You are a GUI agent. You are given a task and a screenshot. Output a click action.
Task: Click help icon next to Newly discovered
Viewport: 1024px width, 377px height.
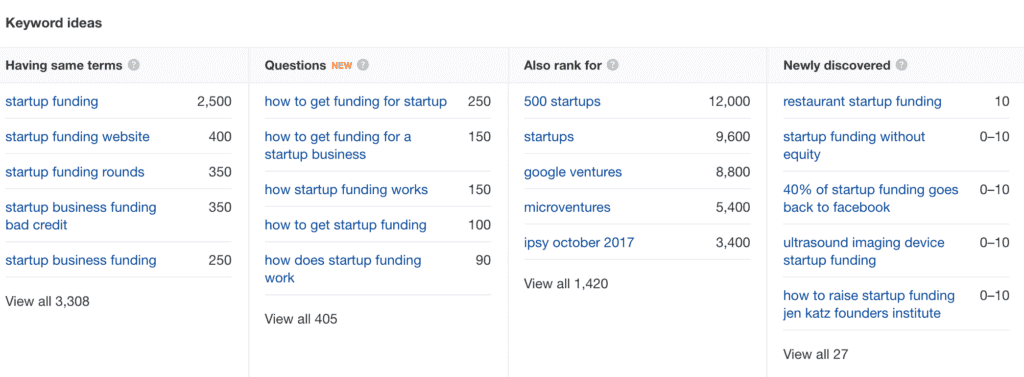[x=902, y=65]
